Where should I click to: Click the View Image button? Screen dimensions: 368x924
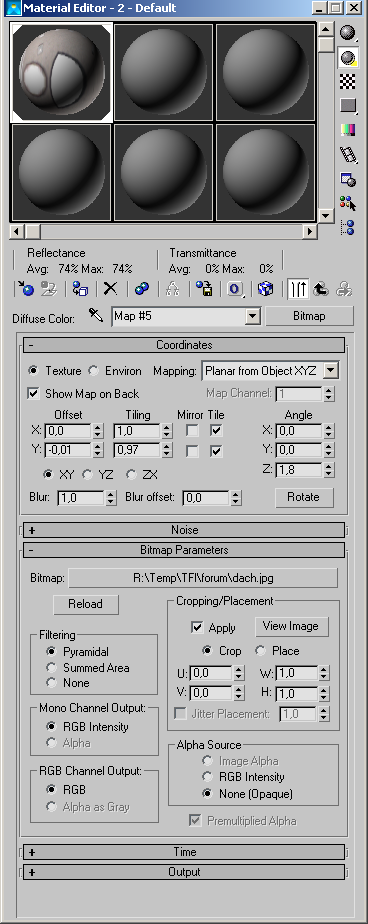point(291,626)
